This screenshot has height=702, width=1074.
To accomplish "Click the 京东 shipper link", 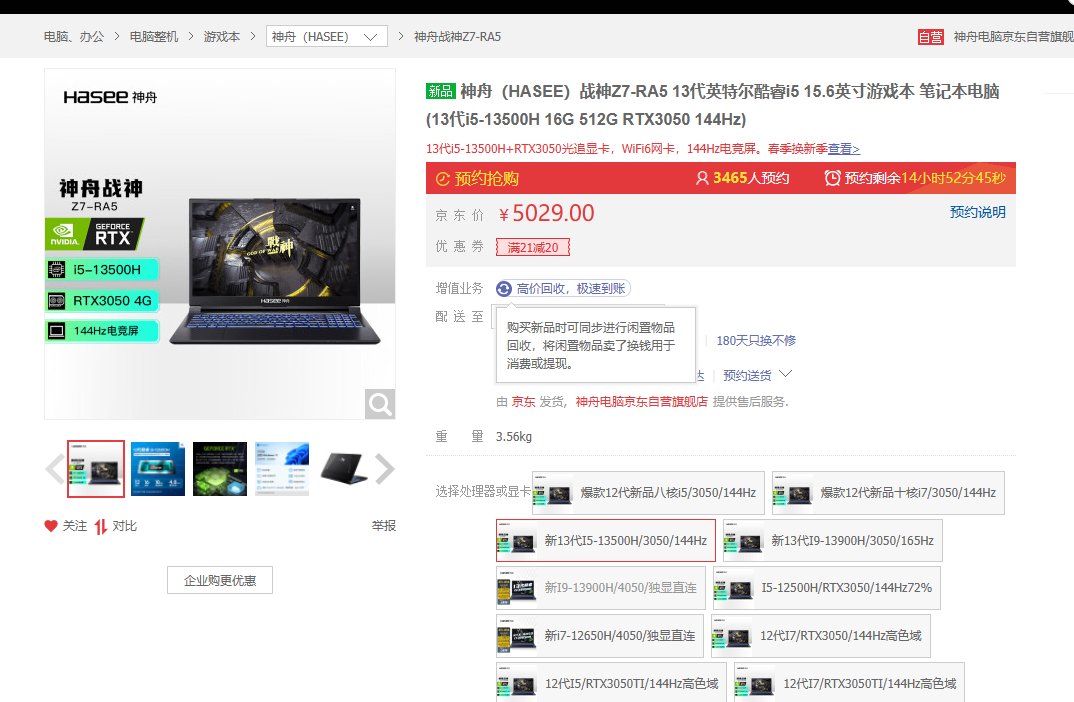I will tap(523, 402).
